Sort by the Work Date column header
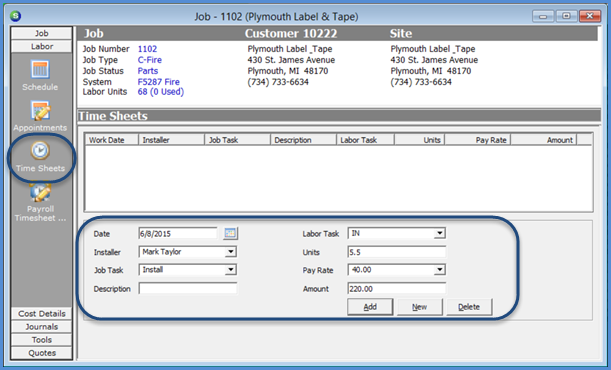The width and height of the screenshot is (611, 370). tap(112, 140)
